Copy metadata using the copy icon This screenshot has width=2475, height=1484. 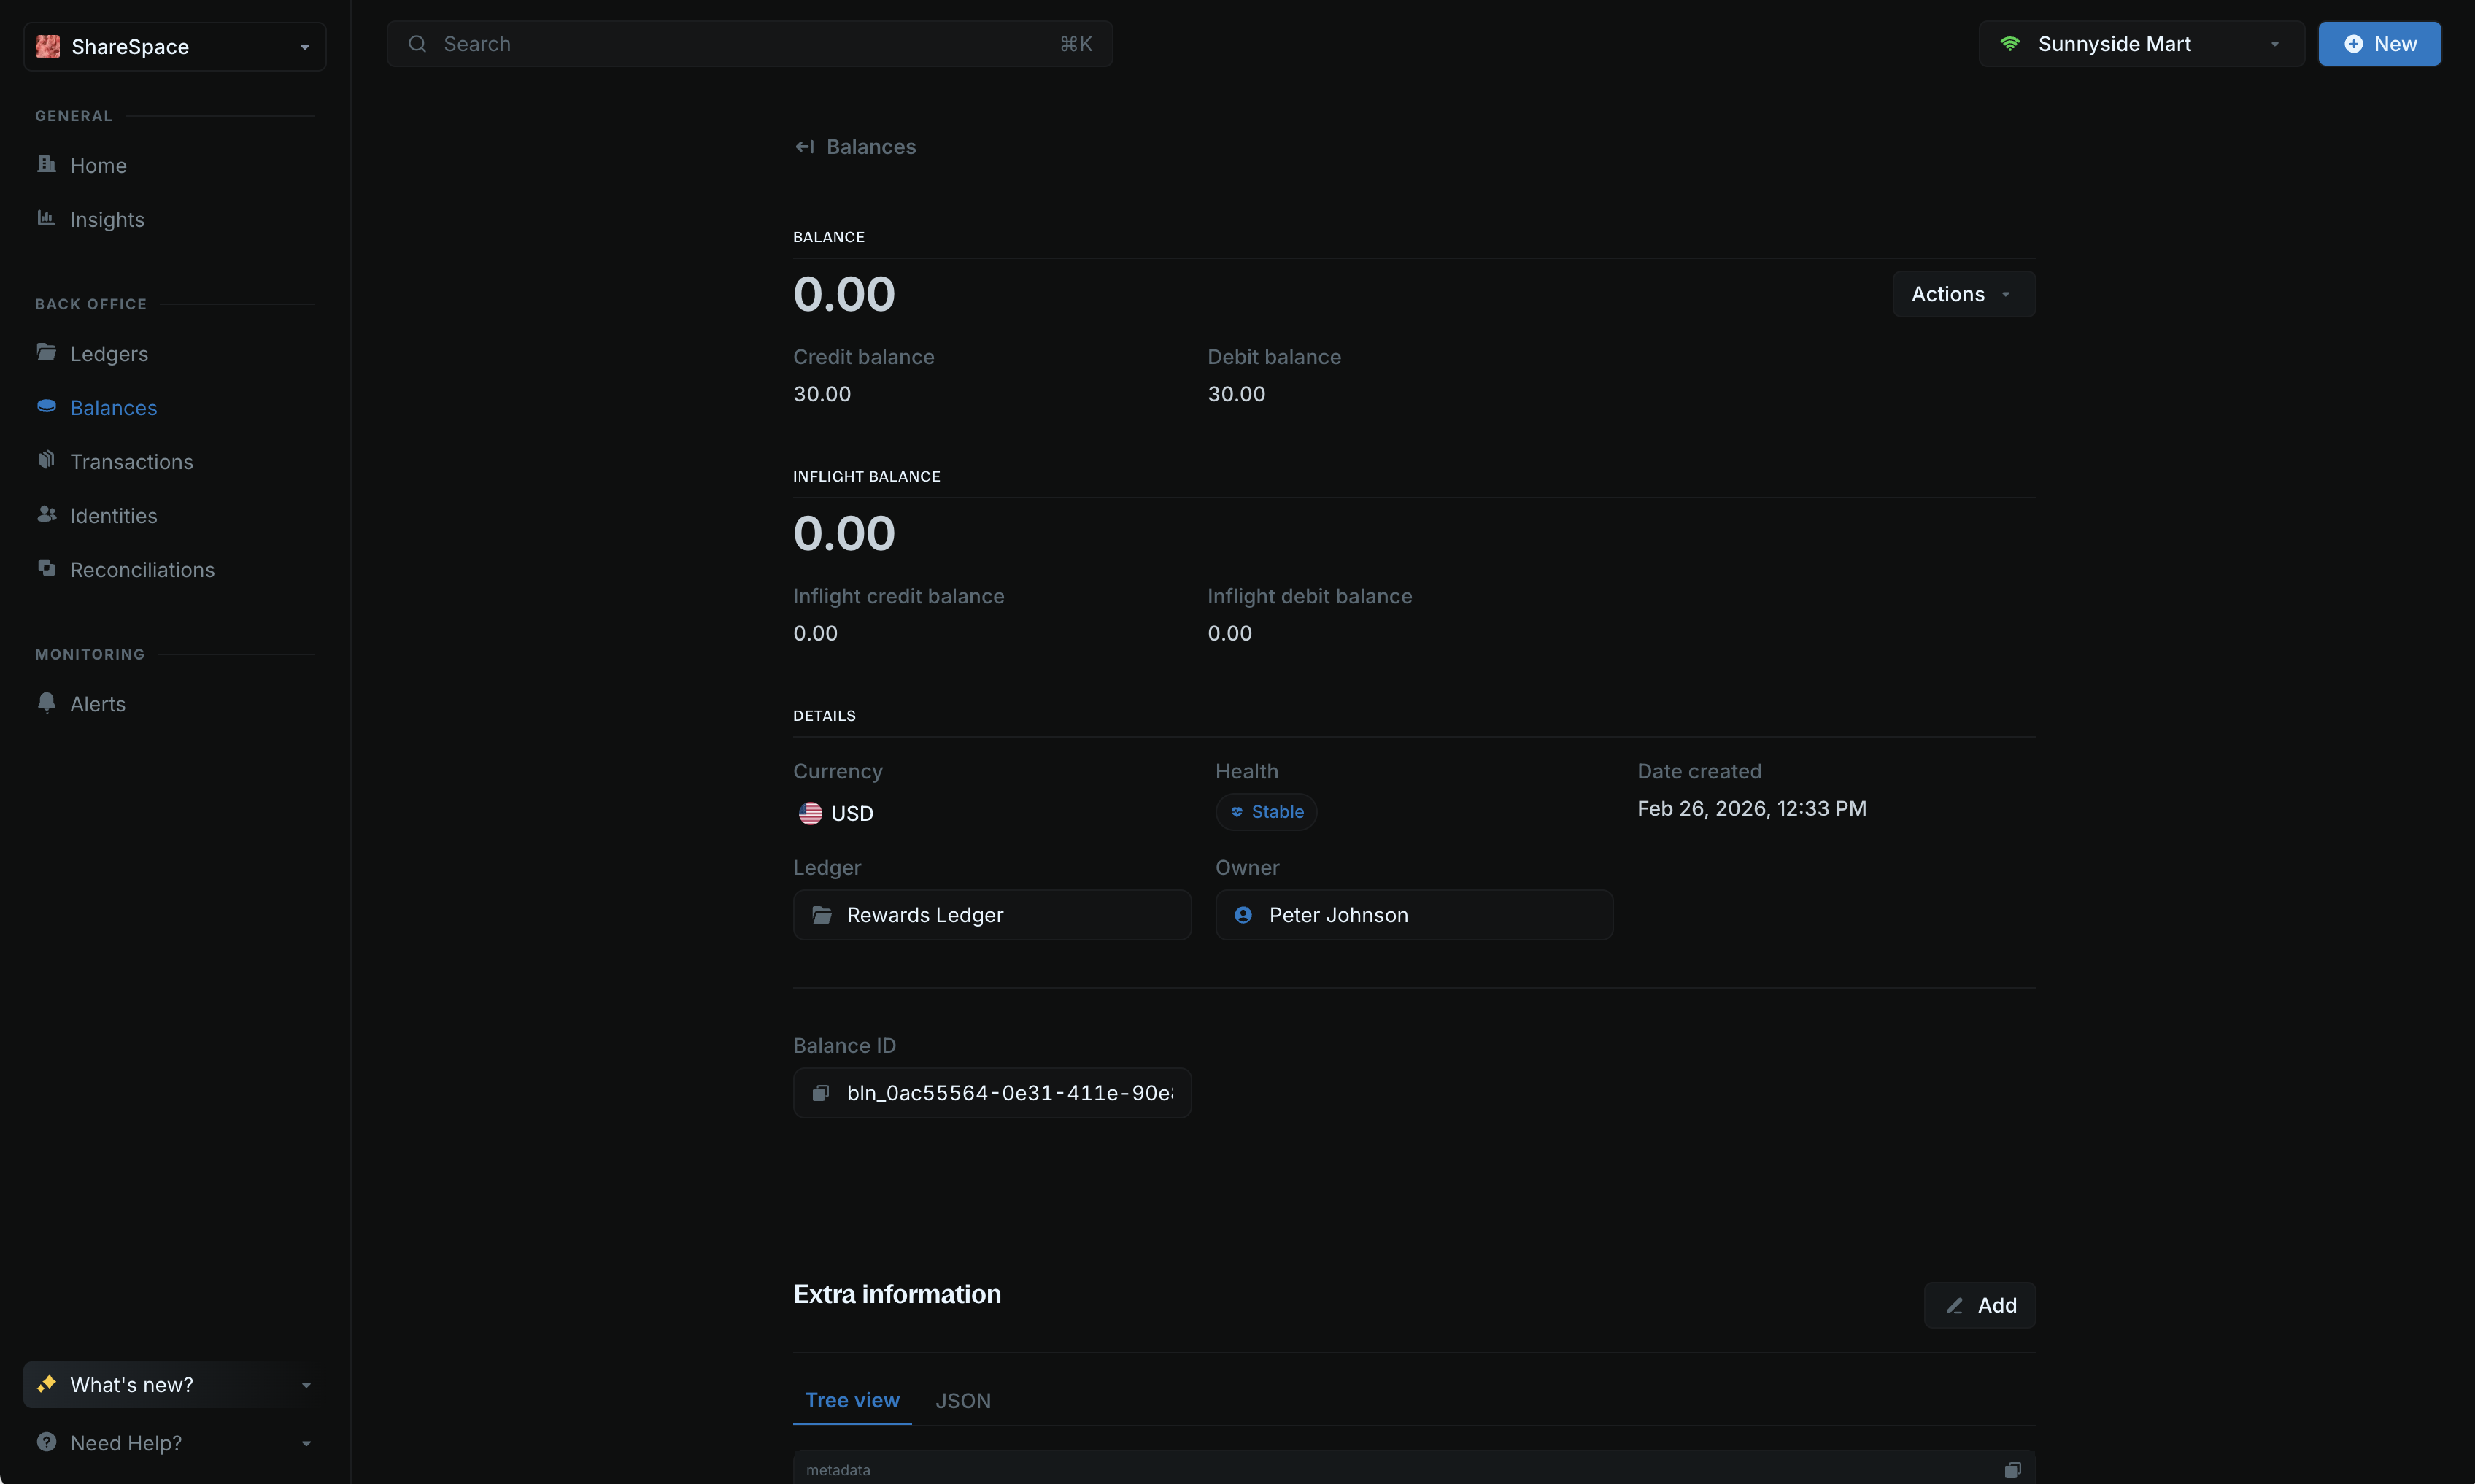pos(2012,1469)
